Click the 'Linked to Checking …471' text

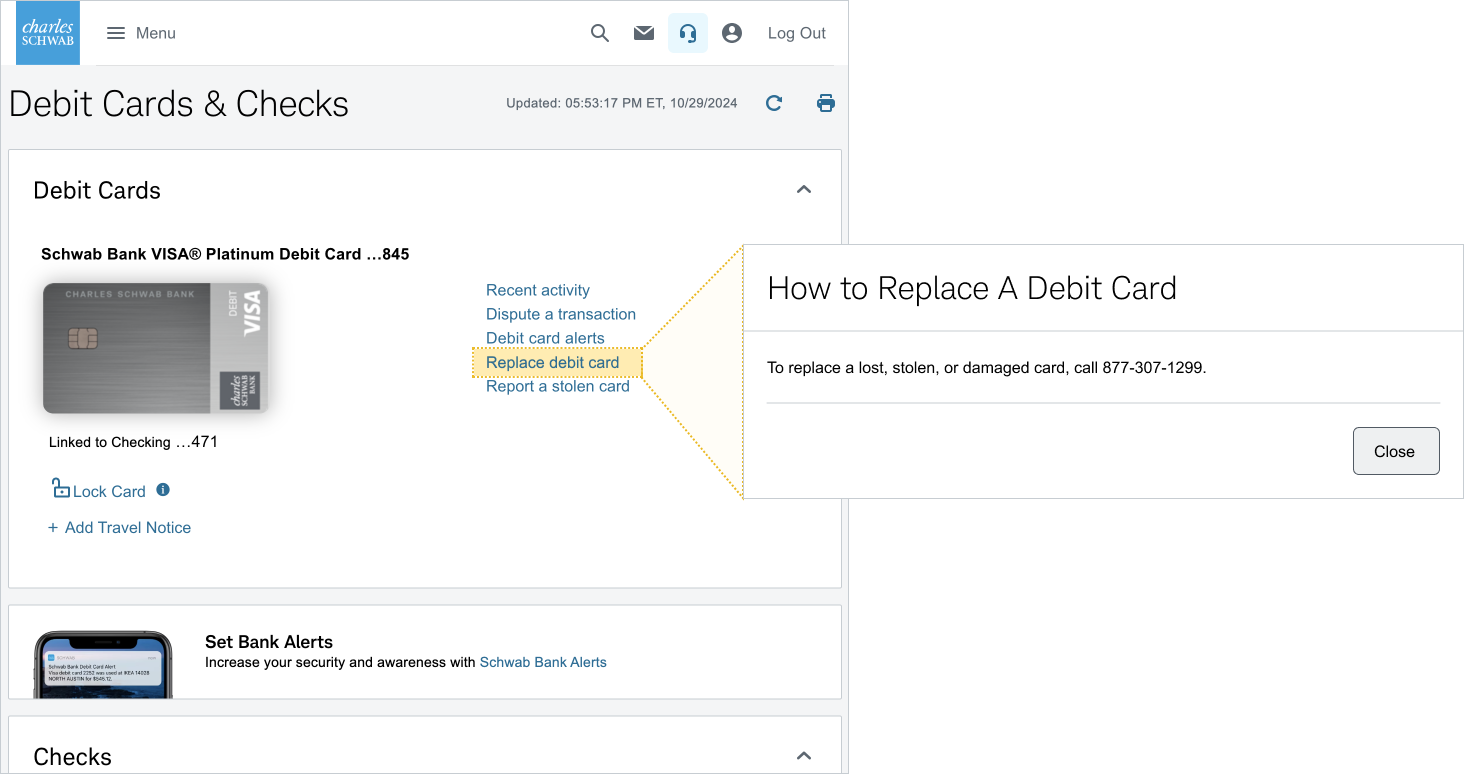pos(133,442)
